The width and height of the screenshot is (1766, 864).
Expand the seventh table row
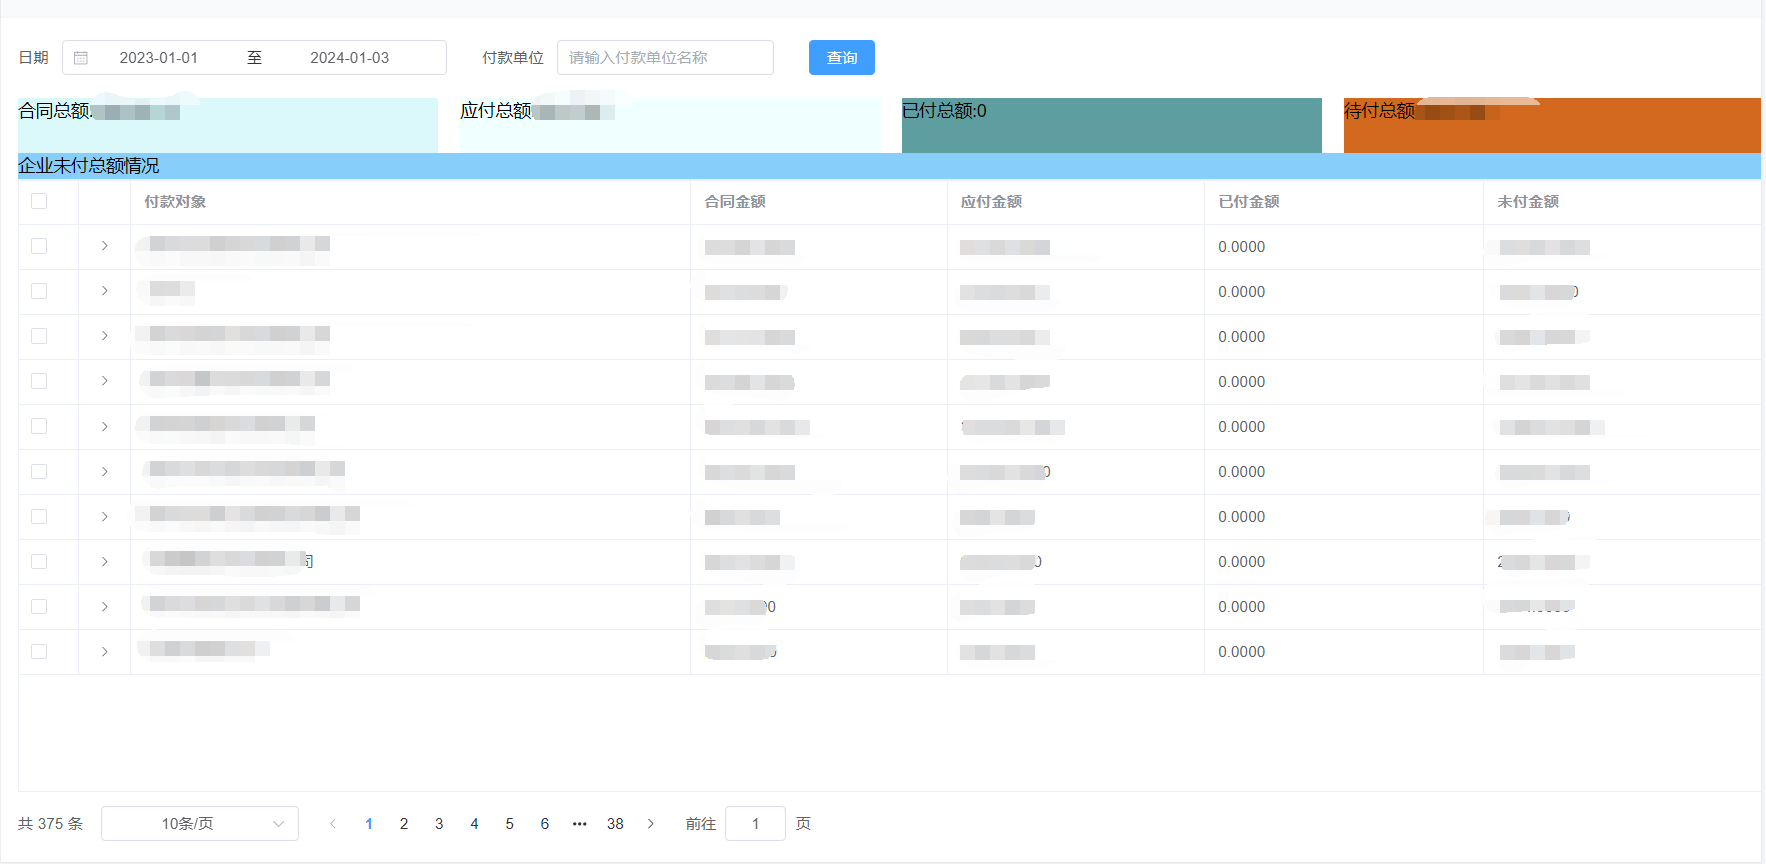click(104, 516)
